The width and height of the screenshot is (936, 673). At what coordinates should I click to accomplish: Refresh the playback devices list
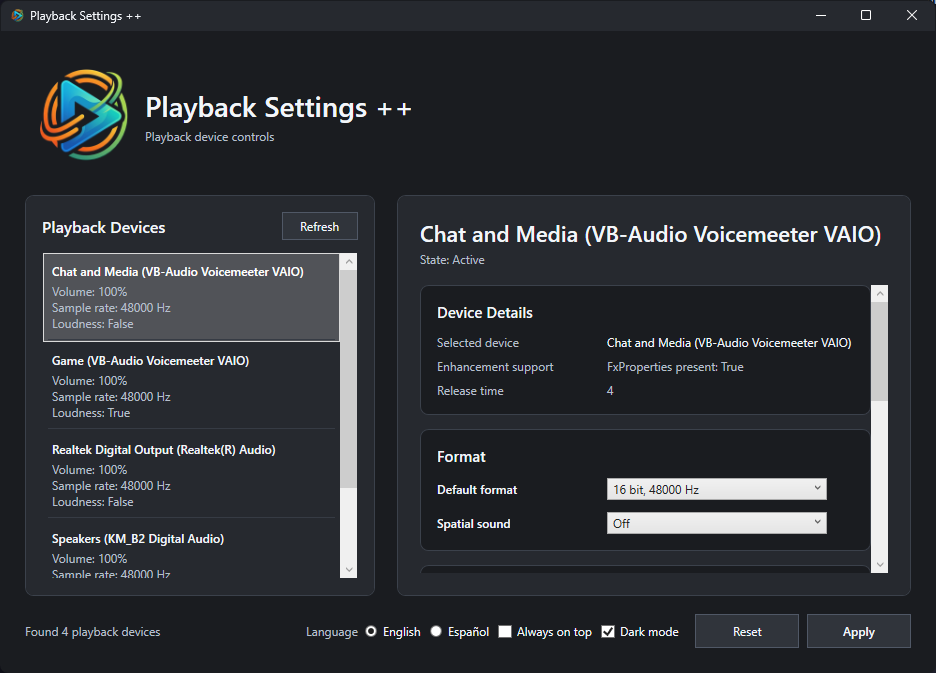pyautogui.click(x=319, y=226)
